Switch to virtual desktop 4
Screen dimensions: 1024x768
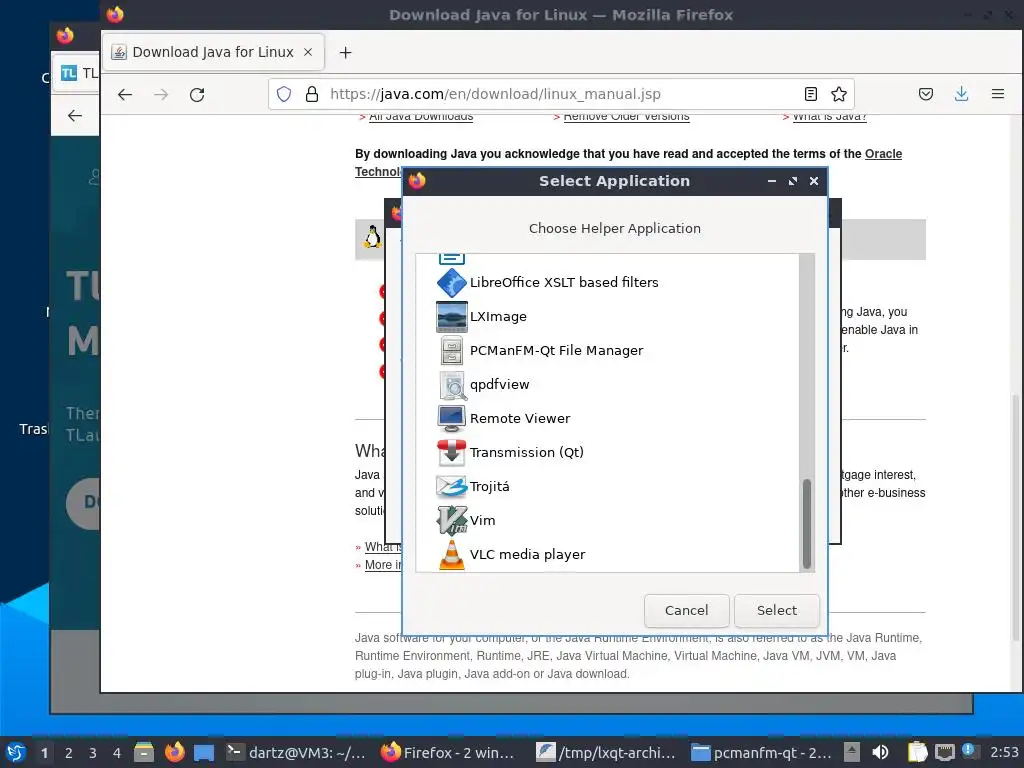click(x=117, y=753)
